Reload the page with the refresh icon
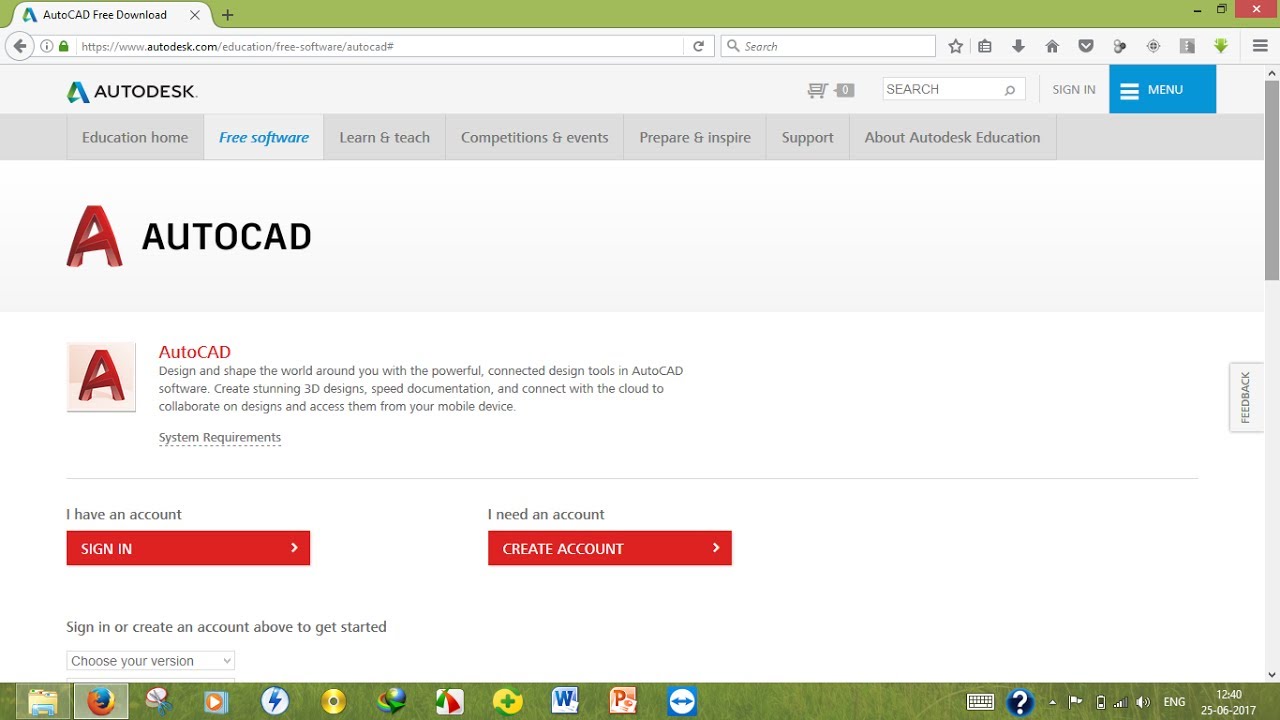 pyautogui.click(x=699, y=46)
